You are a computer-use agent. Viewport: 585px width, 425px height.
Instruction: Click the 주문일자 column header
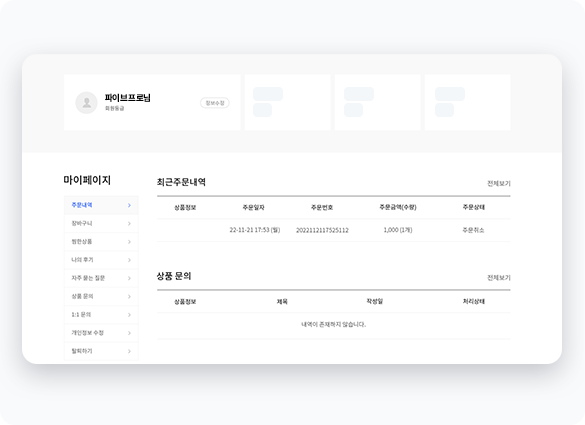pos(254,207)
